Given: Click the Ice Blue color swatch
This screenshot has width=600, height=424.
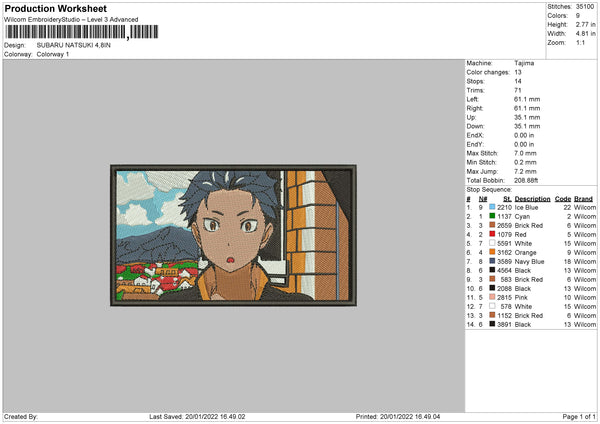Looking at the screenshot, I should pyautogui.click(x=492, y=207).
